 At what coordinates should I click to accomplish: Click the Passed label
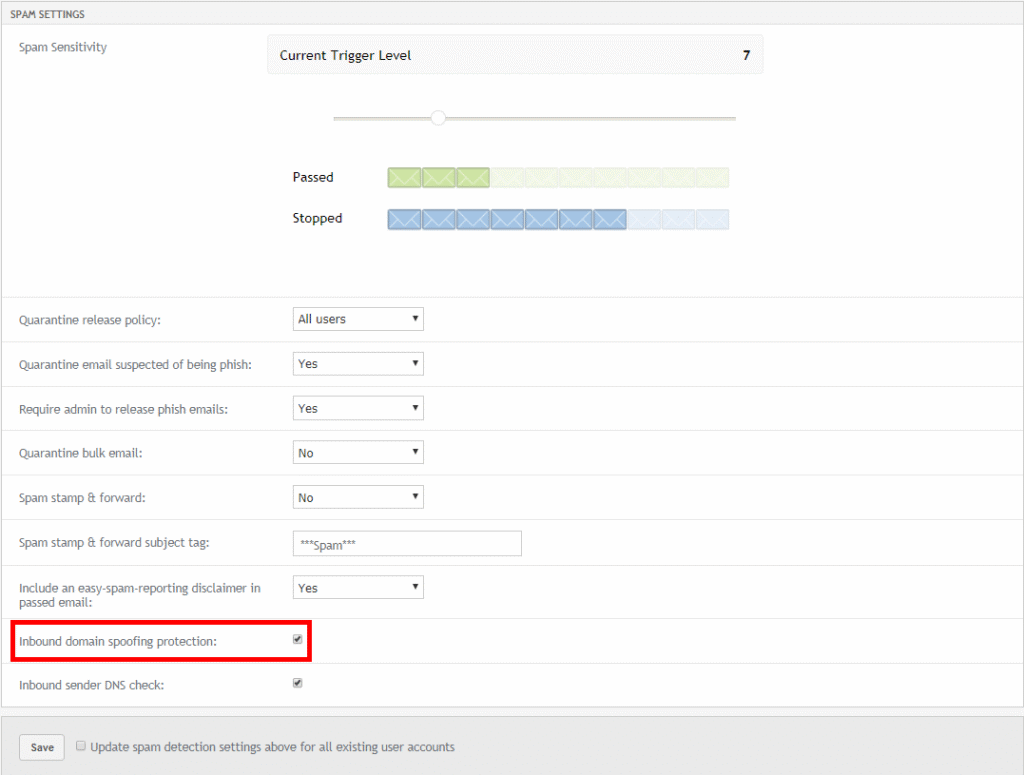coord(313,177)
